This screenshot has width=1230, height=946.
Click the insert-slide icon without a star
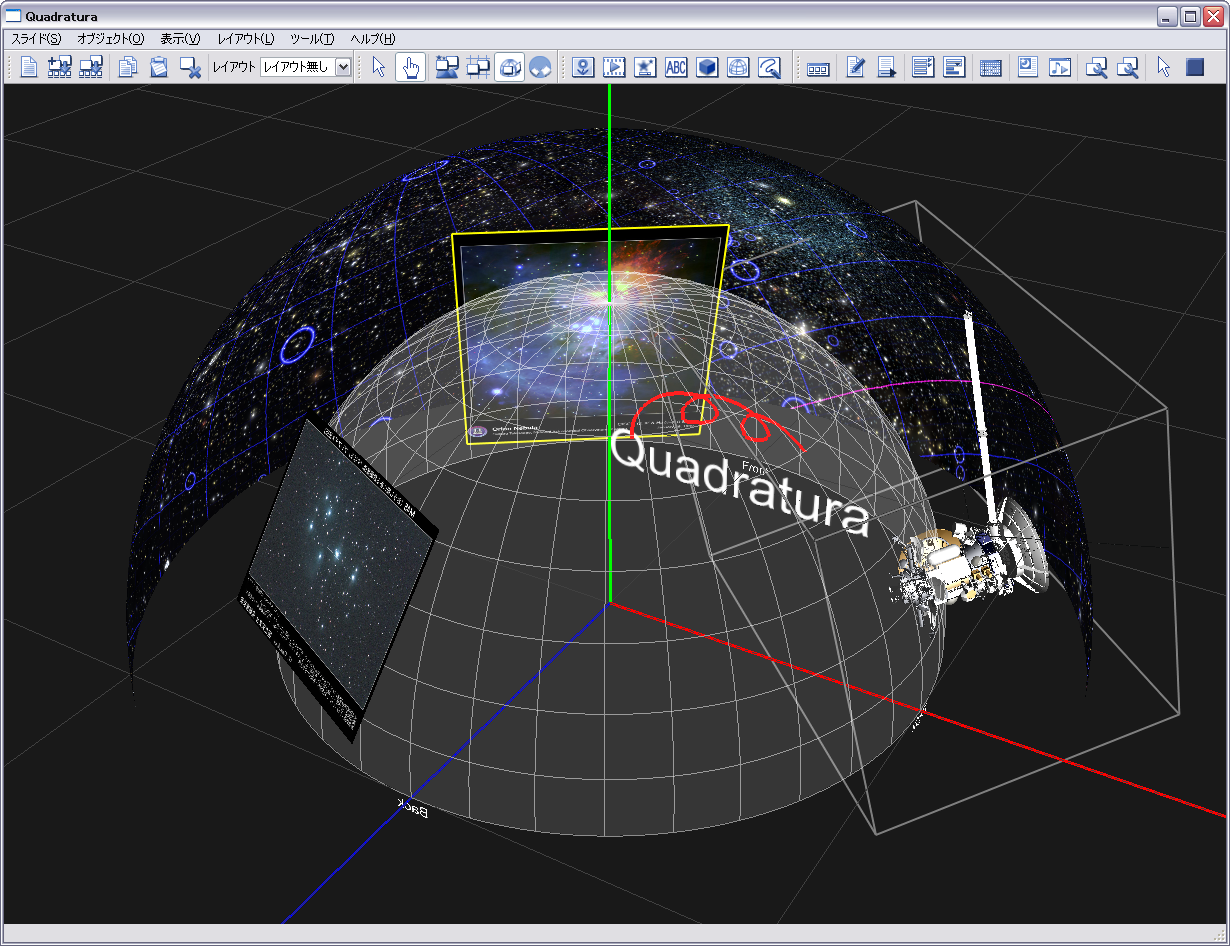[x=91, y=67]
